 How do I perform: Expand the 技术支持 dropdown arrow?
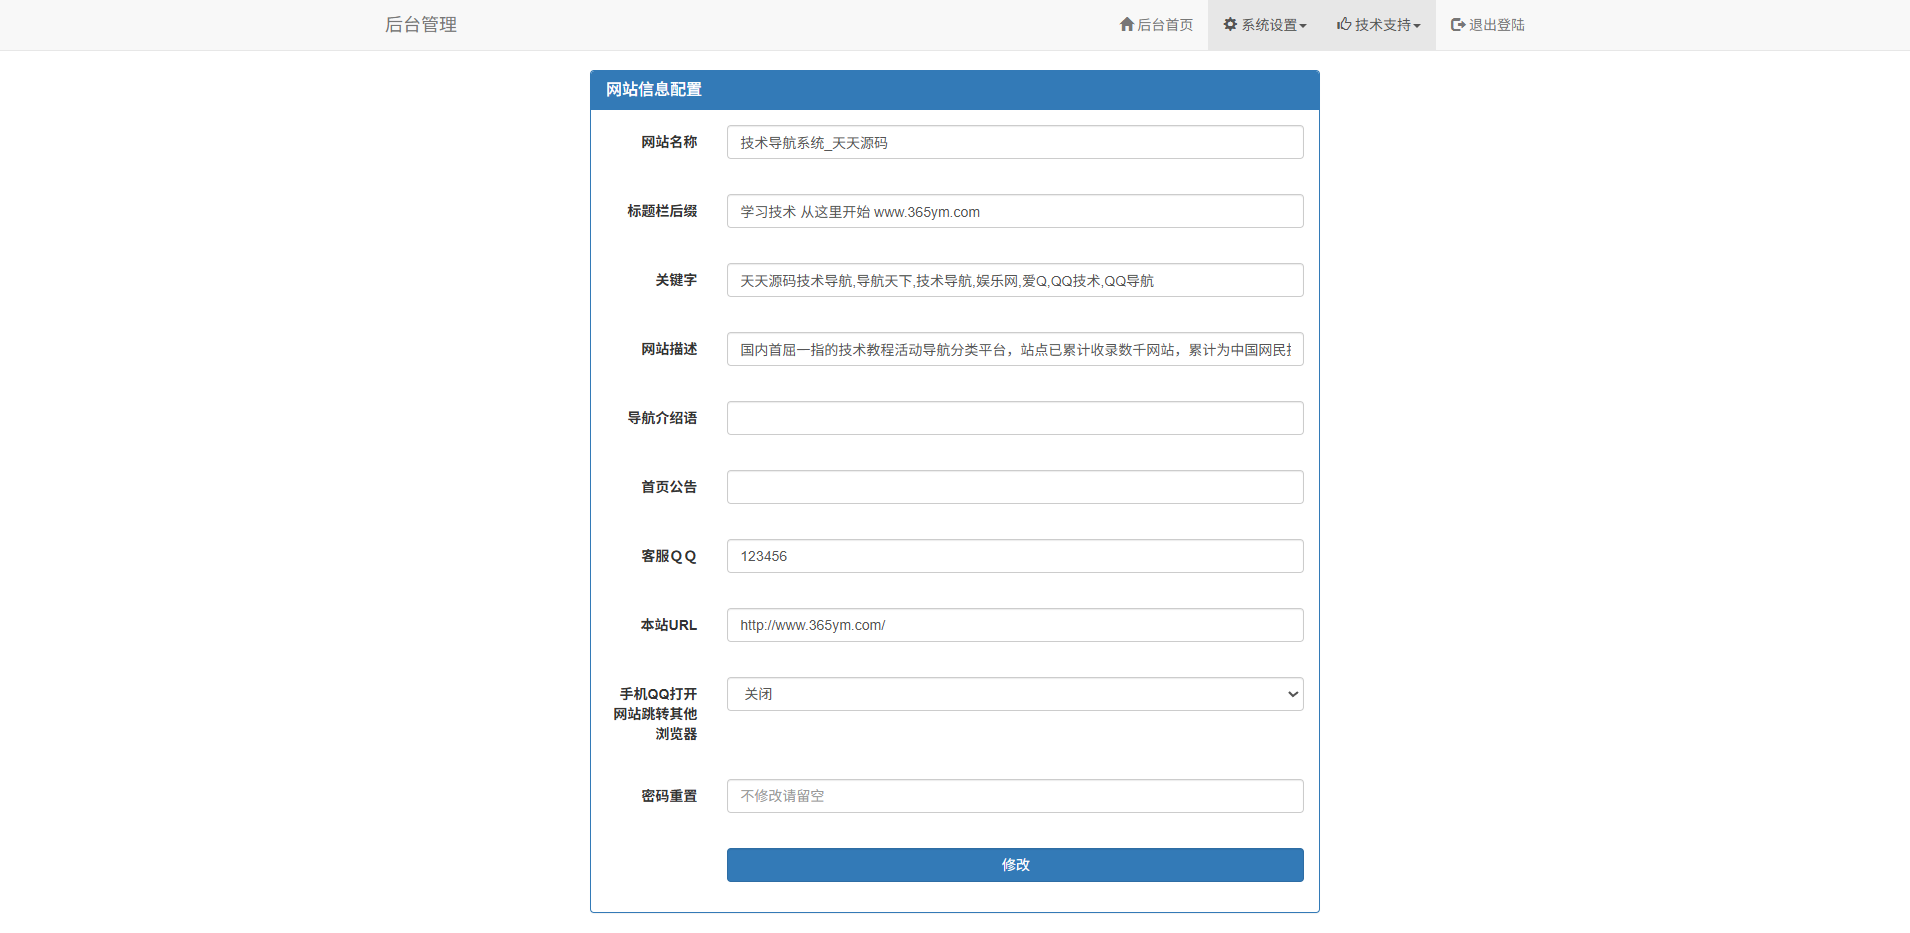pyautogui.click(x=1416, y=26)
